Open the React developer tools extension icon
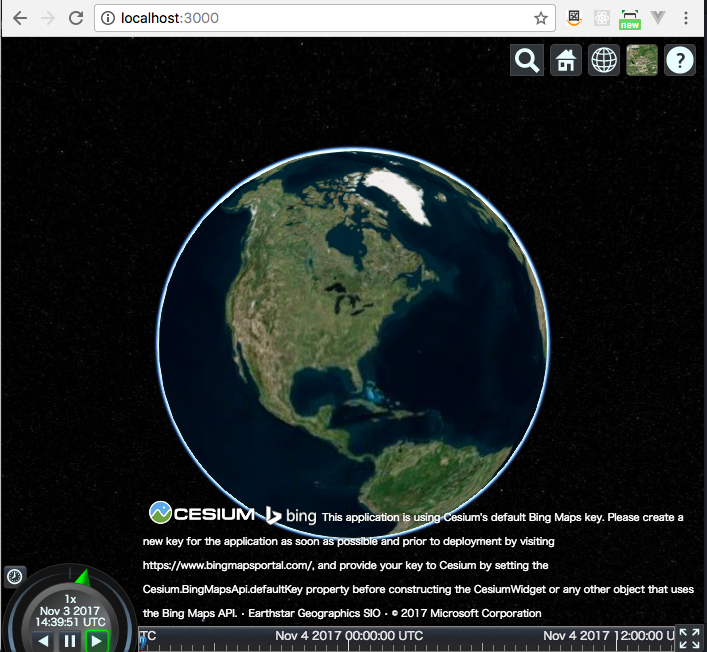This screenshot has width=707, height=652. tap(601, 18)
